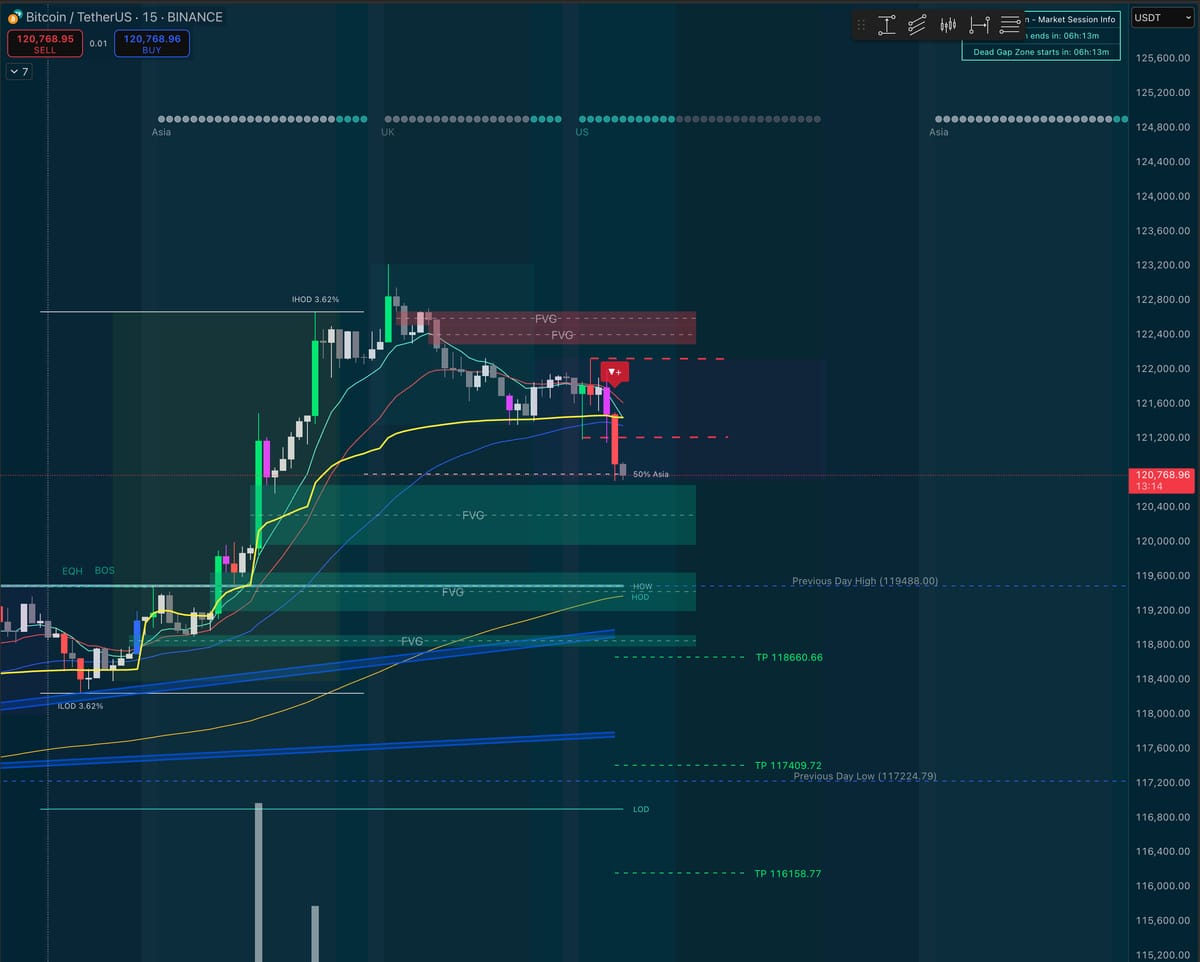This screenshot has width=1200, height=962.
Task: Click the Previous Day High (119488.00) label
Action: tap(865, 580)
